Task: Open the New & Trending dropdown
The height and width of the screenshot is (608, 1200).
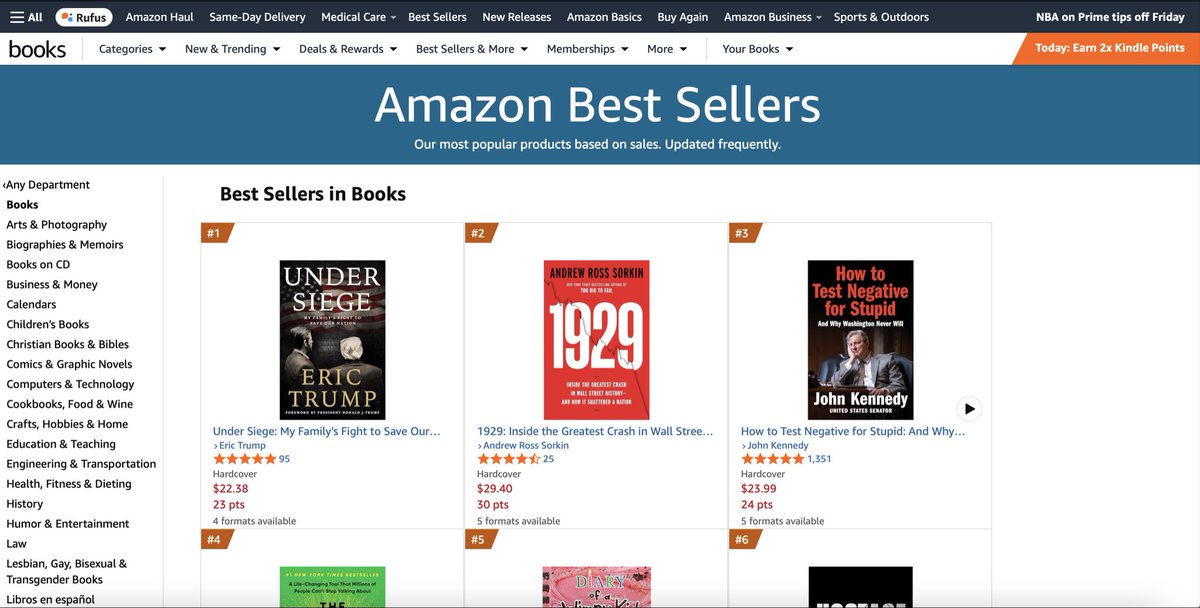Action: (x=232, y=49)
